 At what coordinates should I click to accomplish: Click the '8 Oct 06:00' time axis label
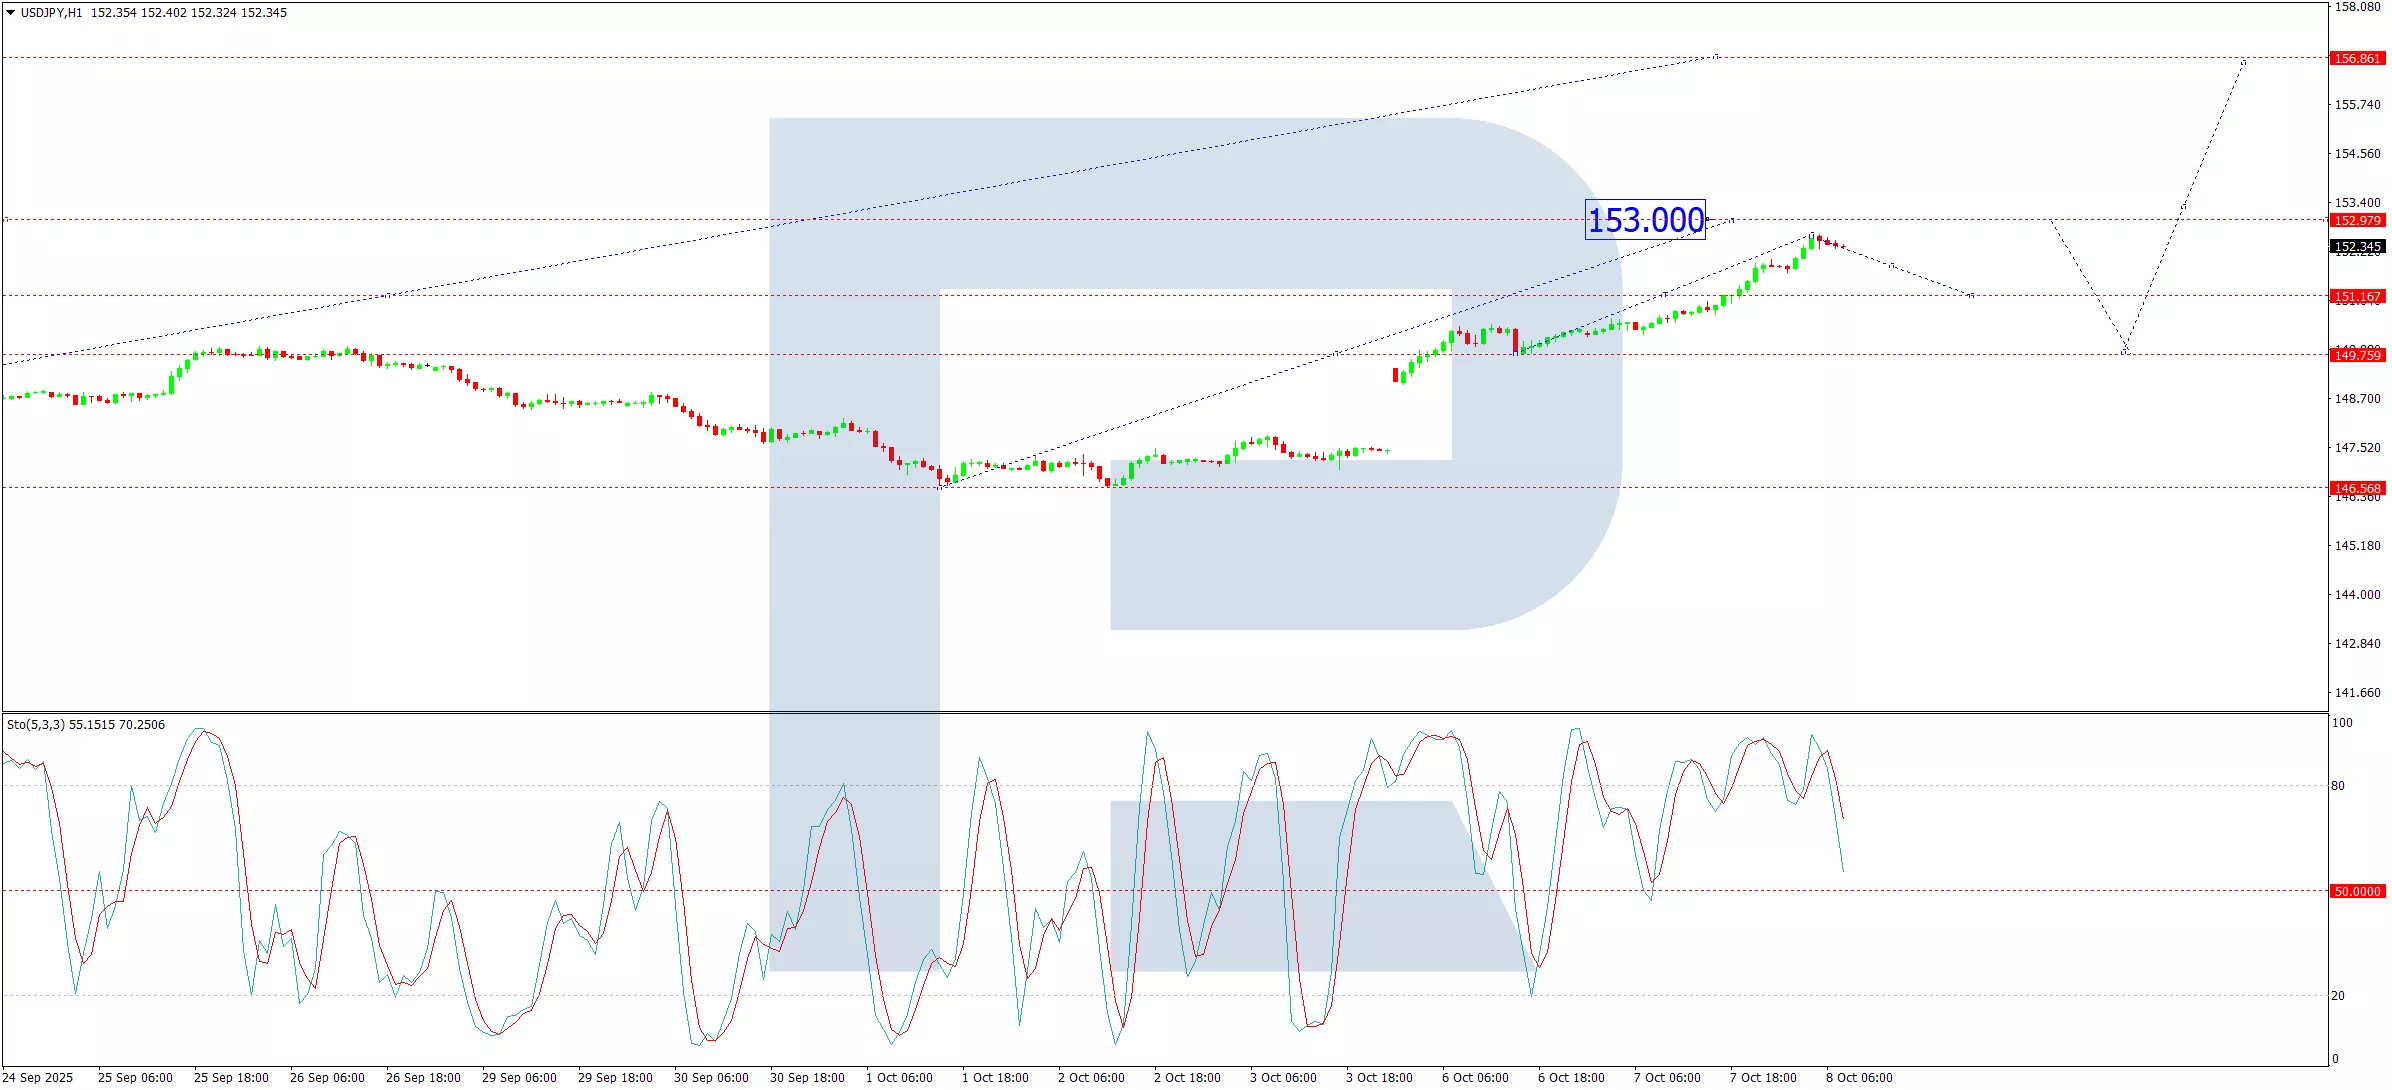[x=1859, y=1078]
